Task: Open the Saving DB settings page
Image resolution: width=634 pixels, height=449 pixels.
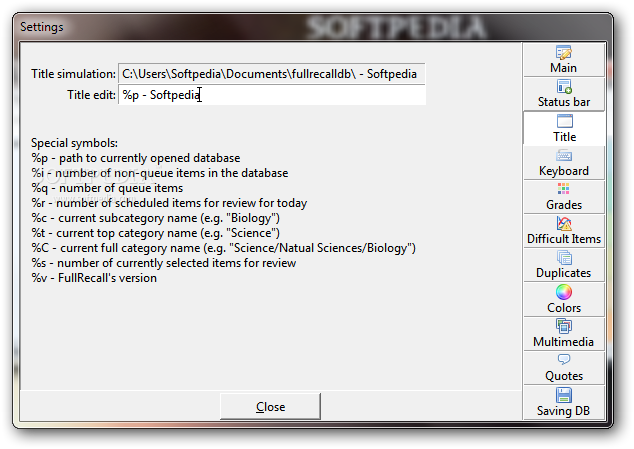Action: [x=564, y=402]
